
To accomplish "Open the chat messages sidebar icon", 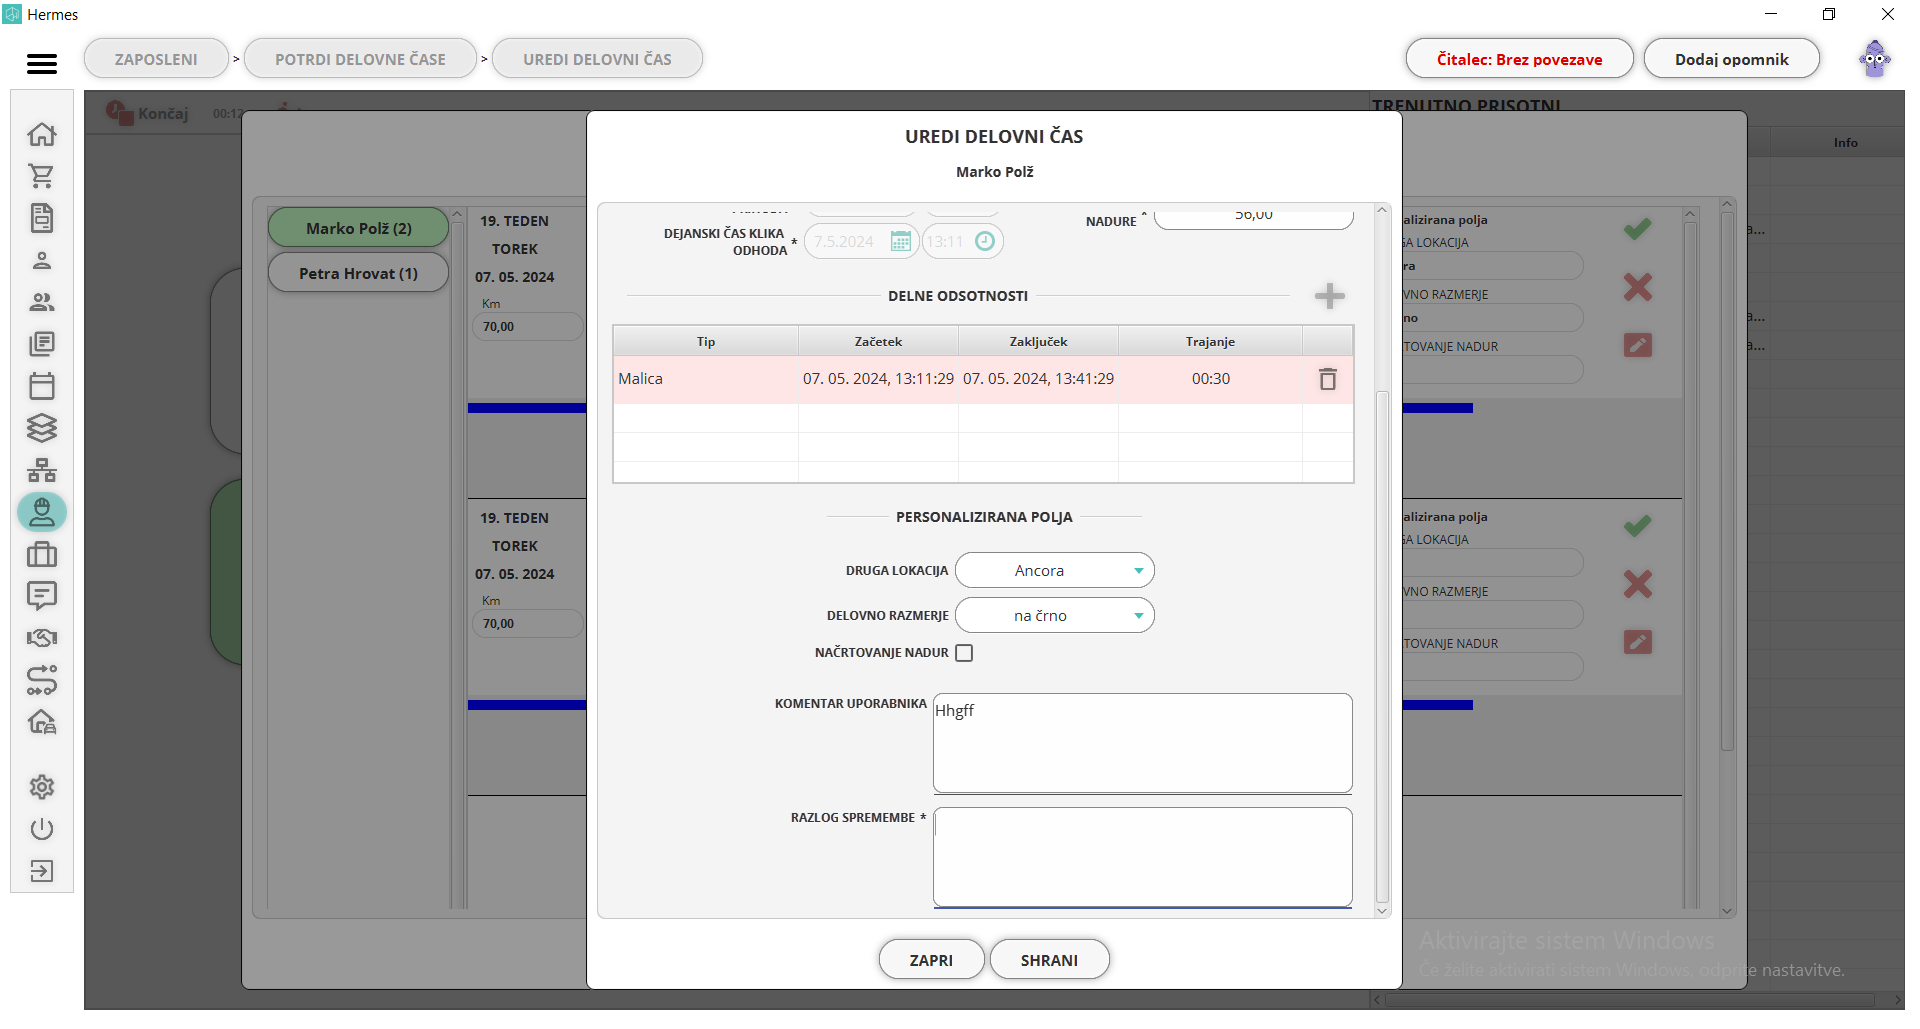I will [x=42, y=596].
